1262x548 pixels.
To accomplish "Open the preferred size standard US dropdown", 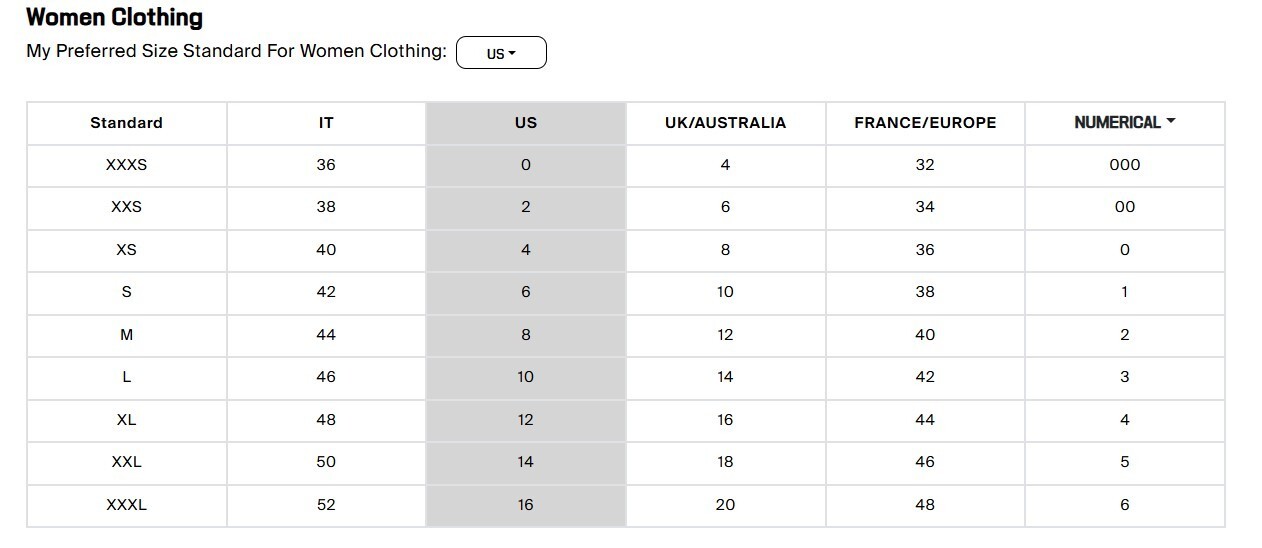I will click(501, 53).
